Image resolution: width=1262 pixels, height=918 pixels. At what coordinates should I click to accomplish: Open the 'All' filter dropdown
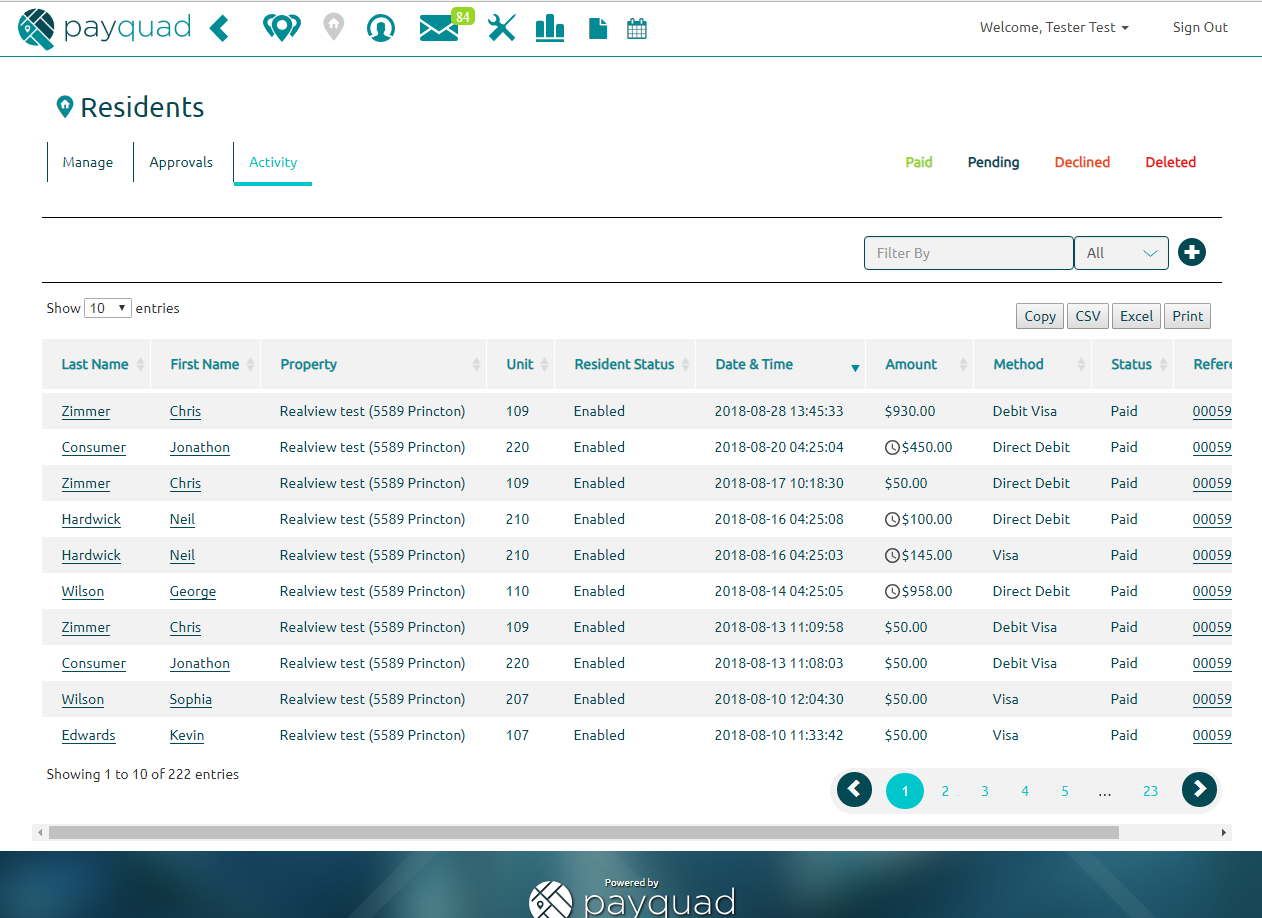click(1121, 252)
